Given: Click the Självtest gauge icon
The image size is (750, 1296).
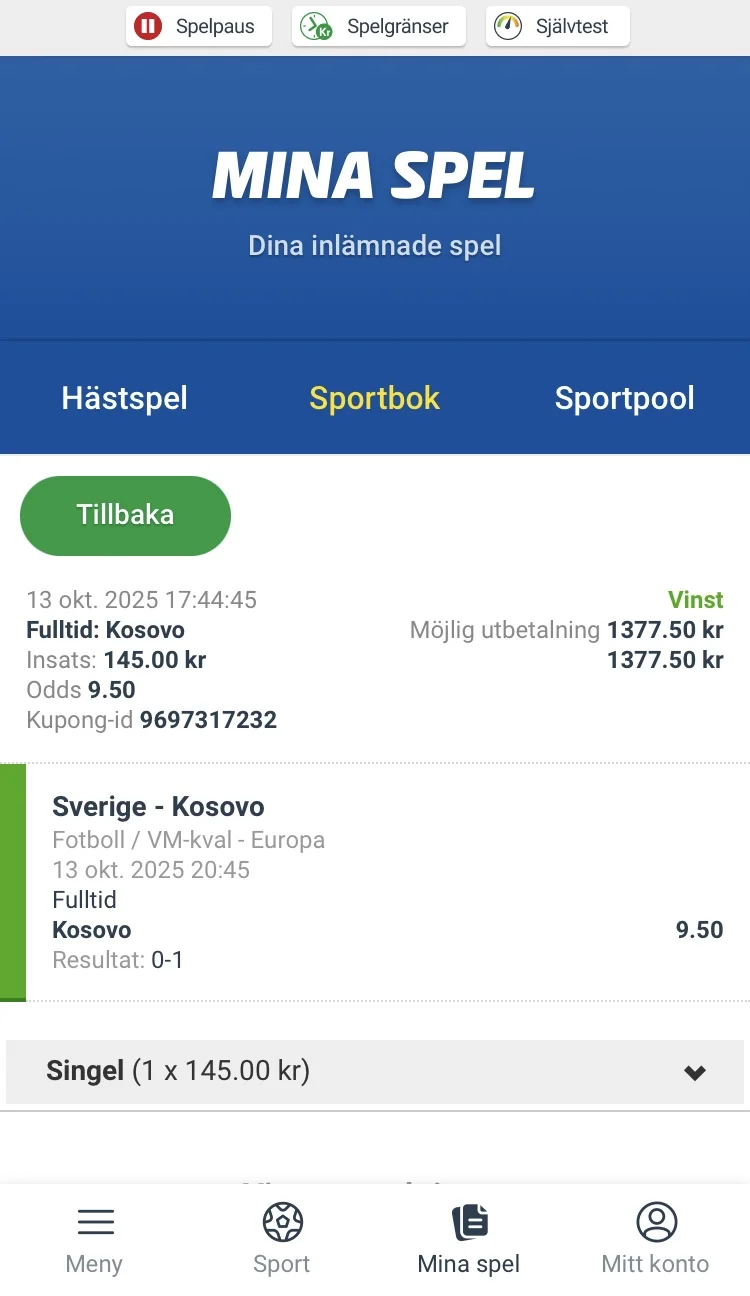Looking at the screenshot, I should (x=509, y=26).
